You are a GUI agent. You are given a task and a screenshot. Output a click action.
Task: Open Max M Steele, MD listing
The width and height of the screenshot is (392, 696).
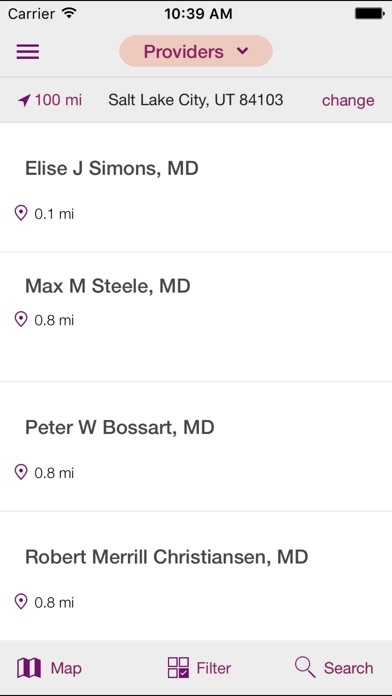pos(196,317)
